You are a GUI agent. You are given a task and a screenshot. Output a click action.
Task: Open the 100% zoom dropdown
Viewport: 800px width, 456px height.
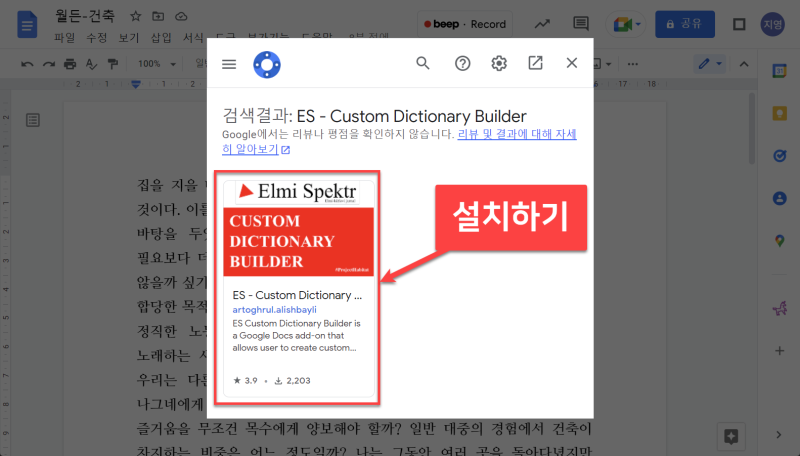(157, 64)
